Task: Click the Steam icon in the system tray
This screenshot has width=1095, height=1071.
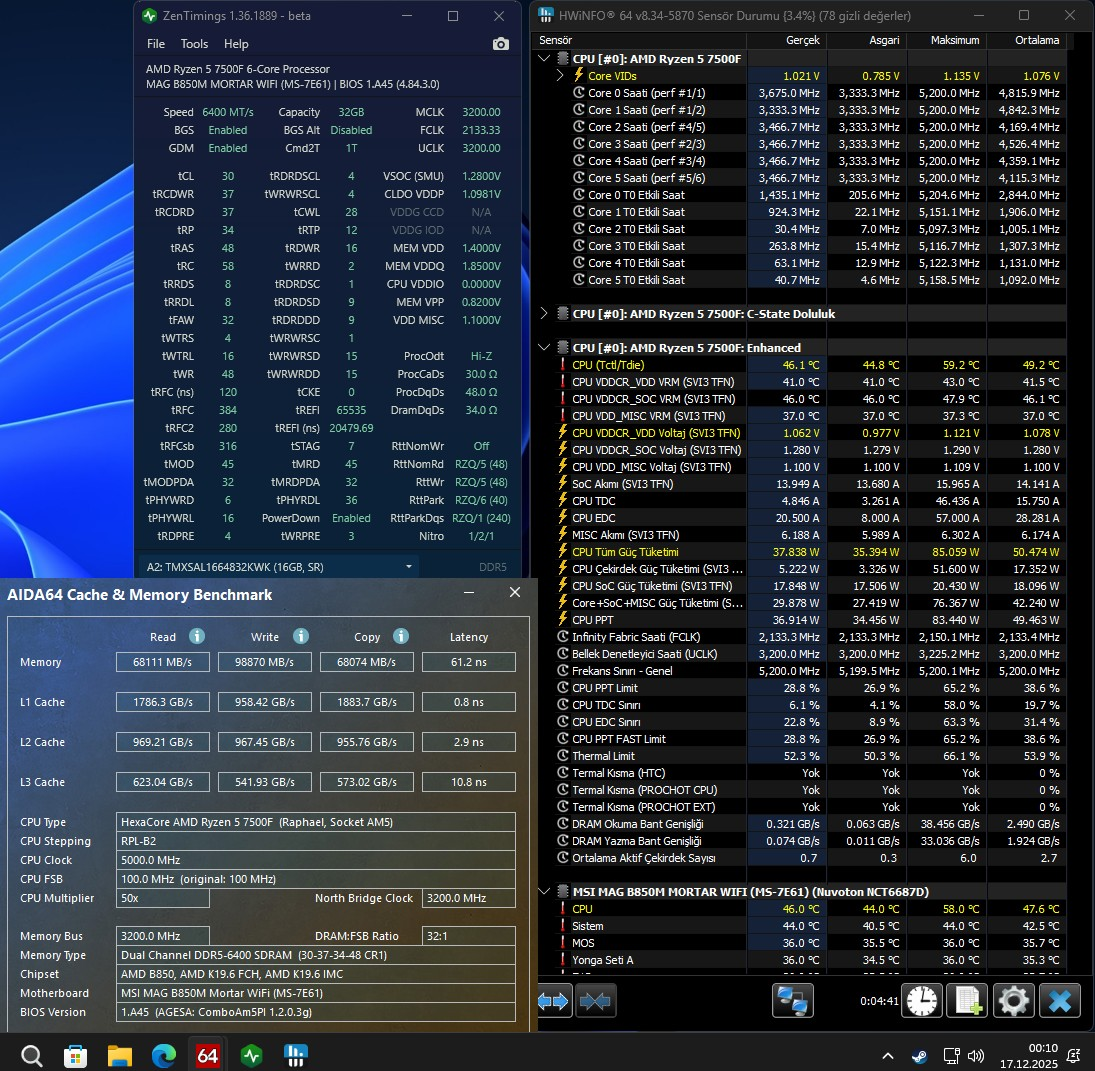Action: (920, 1056)
